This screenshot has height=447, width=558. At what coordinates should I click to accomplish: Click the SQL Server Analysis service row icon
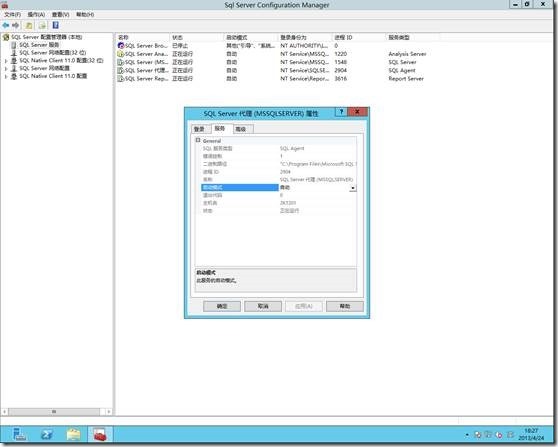121,54
